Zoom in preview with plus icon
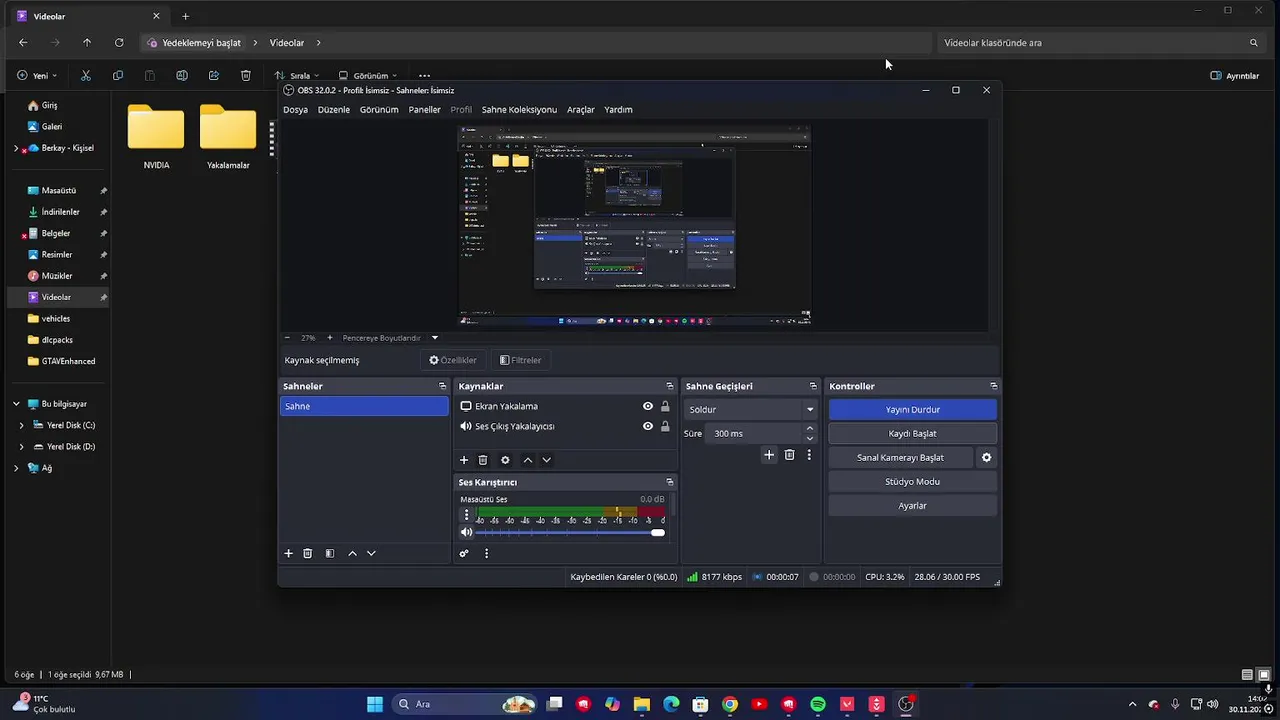Image resolution: width=1280 pixels, height=720 pixels. tap(330, 338)
